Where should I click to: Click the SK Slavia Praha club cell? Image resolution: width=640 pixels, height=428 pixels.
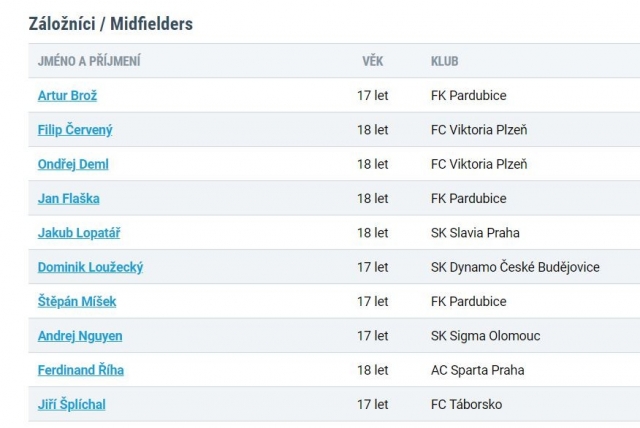475,233
